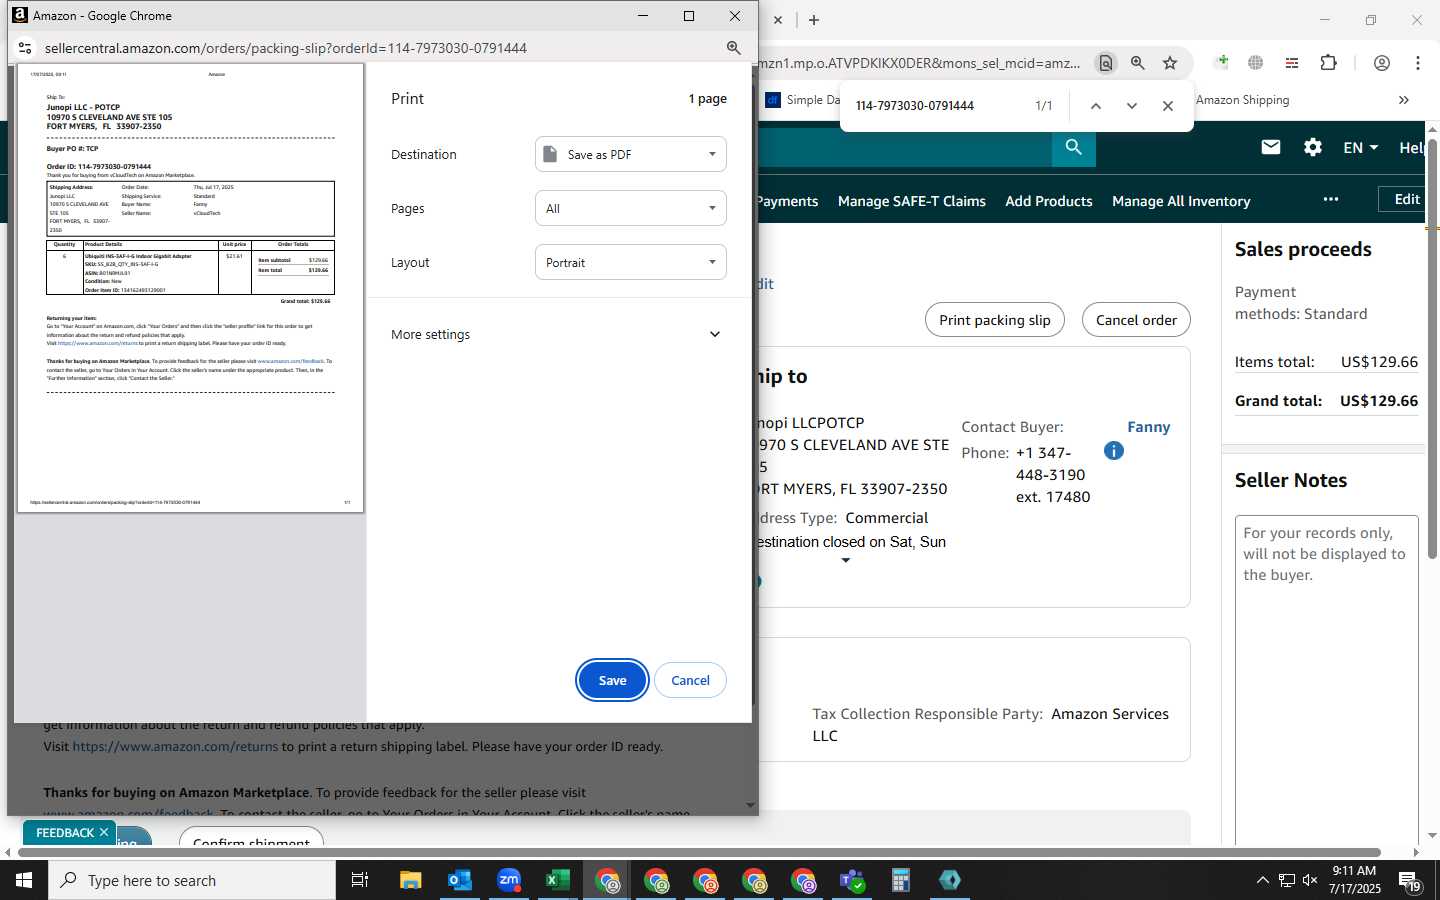Click the blue info icon beside the phone number
This screenshot has height=900, width=1440.
click(1113, 451)
